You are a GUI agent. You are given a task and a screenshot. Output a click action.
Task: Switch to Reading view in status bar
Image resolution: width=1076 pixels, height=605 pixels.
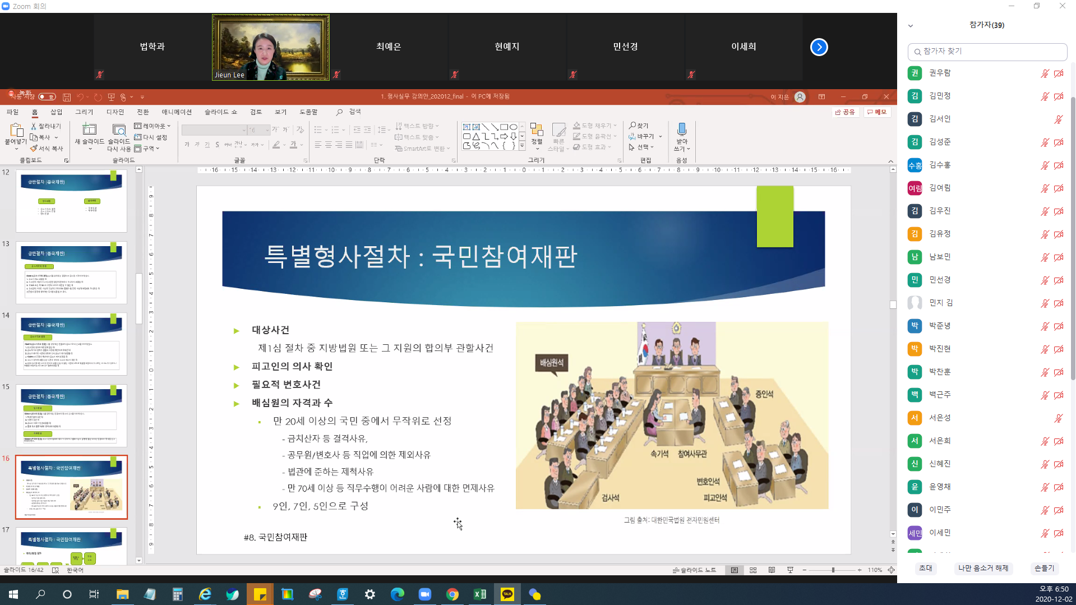[771, 570]
